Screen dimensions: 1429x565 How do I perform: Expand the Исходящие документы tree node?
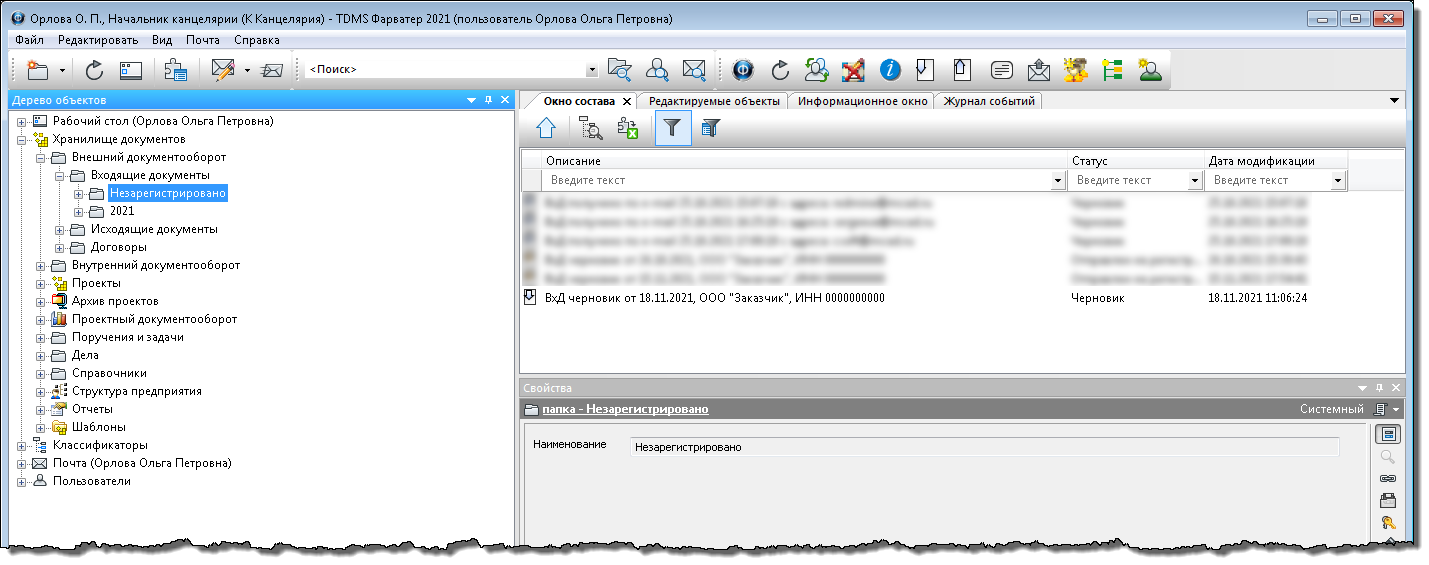click(x=61, y=229)
